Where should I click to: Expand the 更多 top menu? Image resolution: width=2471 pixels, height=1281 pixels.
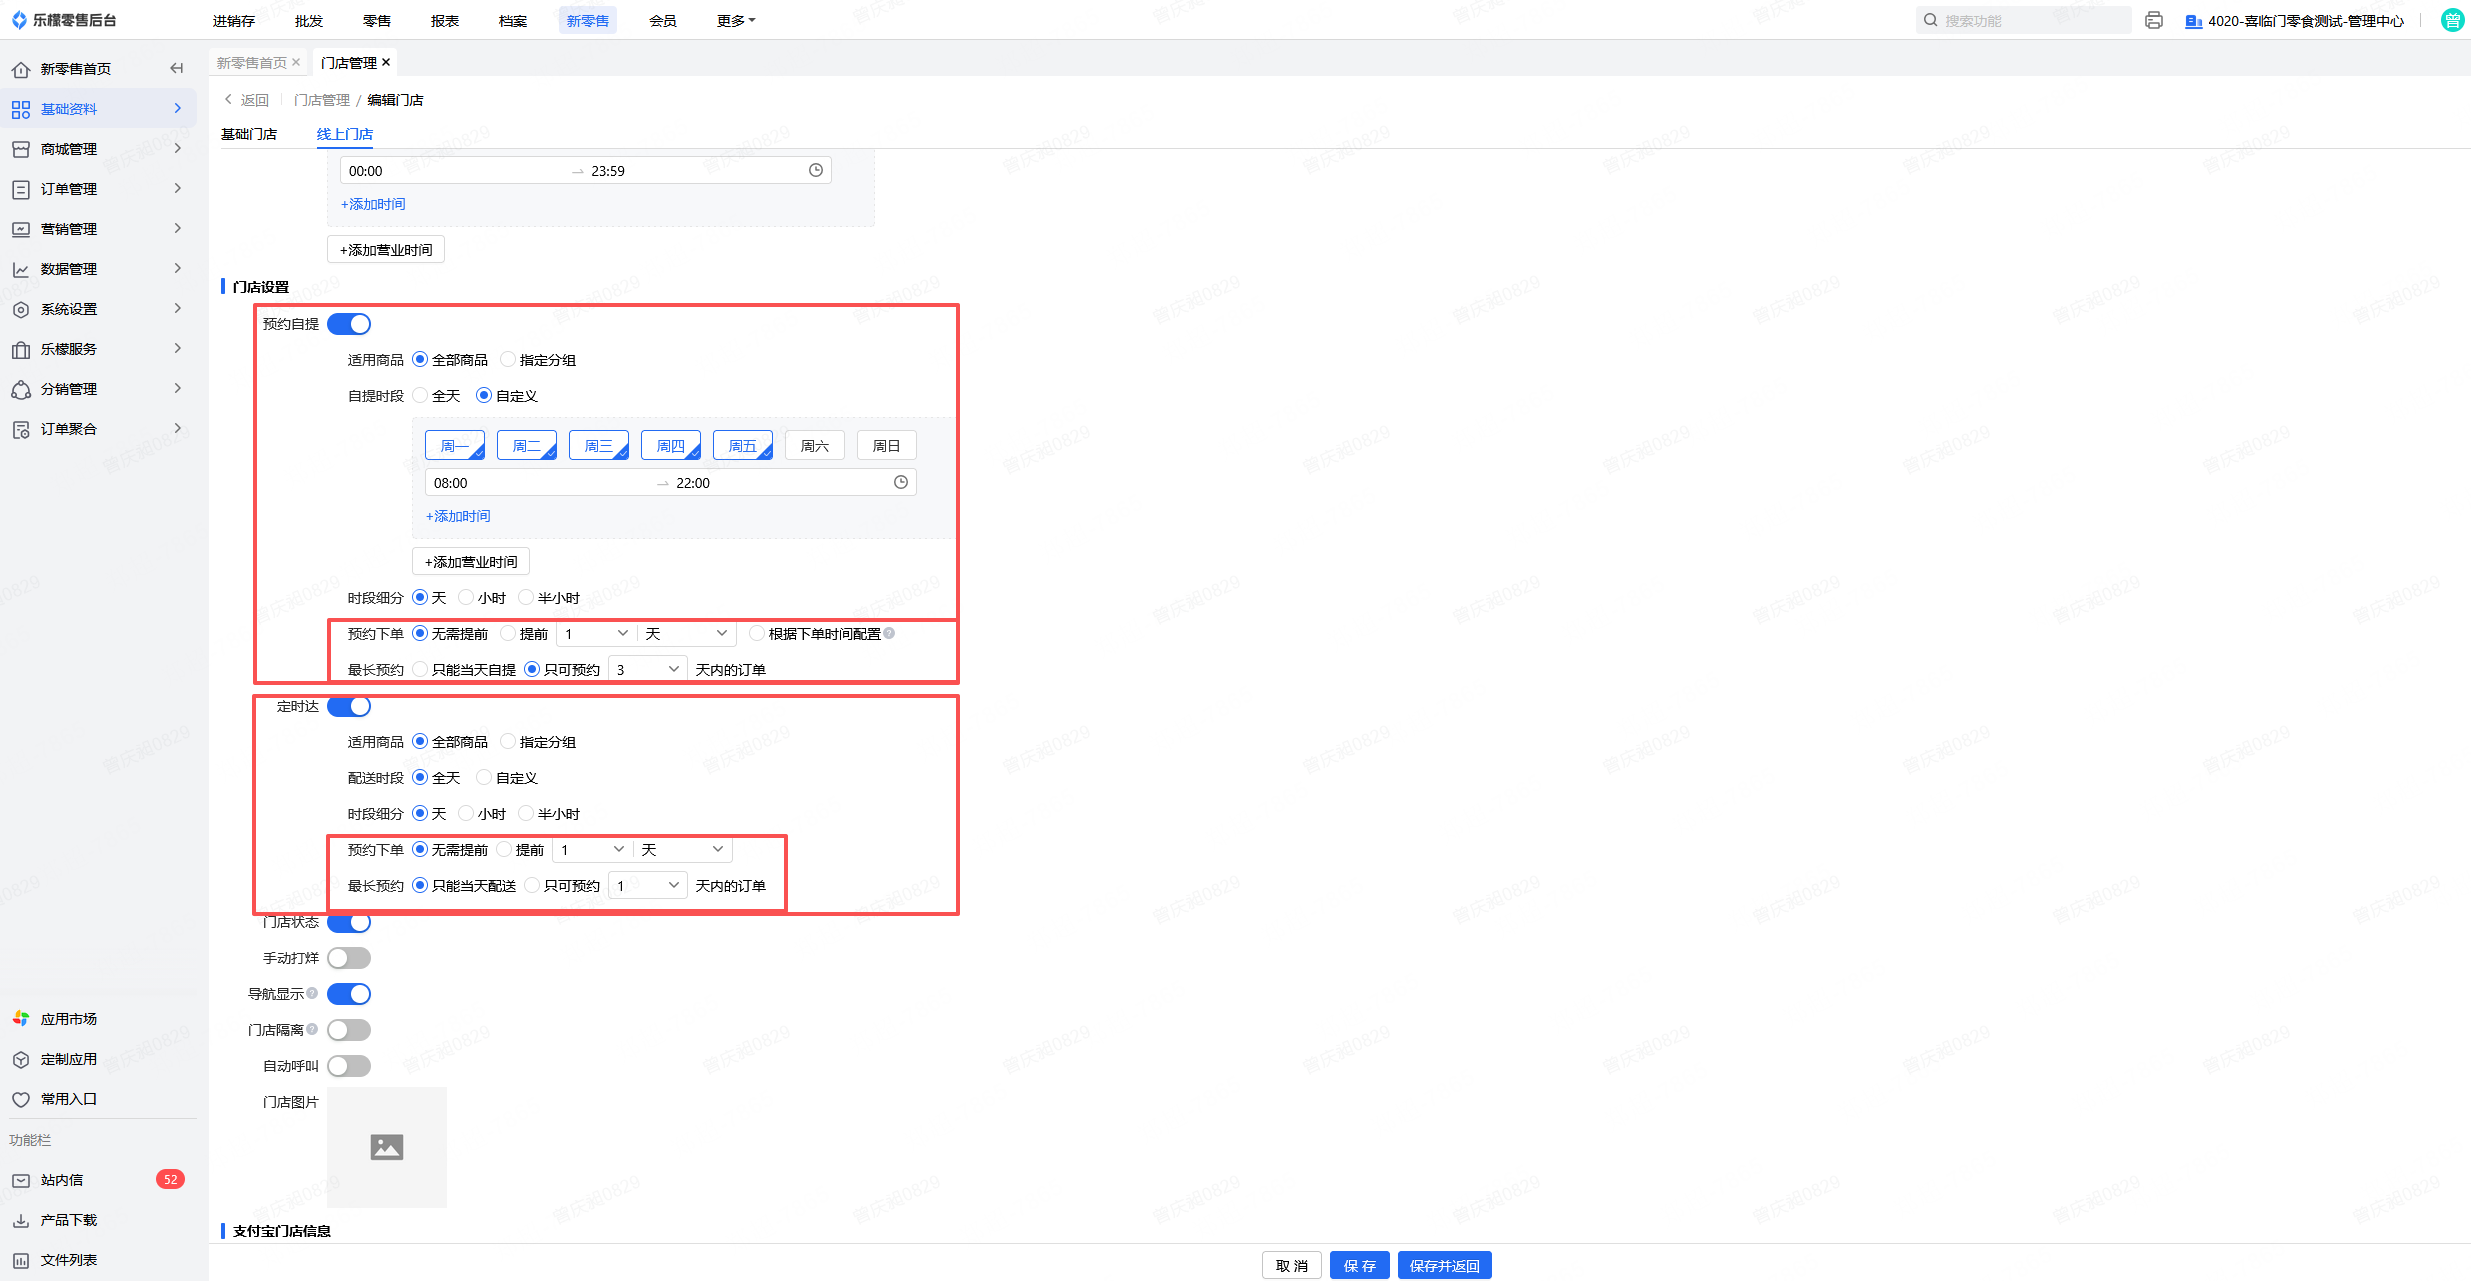(736, 20)
